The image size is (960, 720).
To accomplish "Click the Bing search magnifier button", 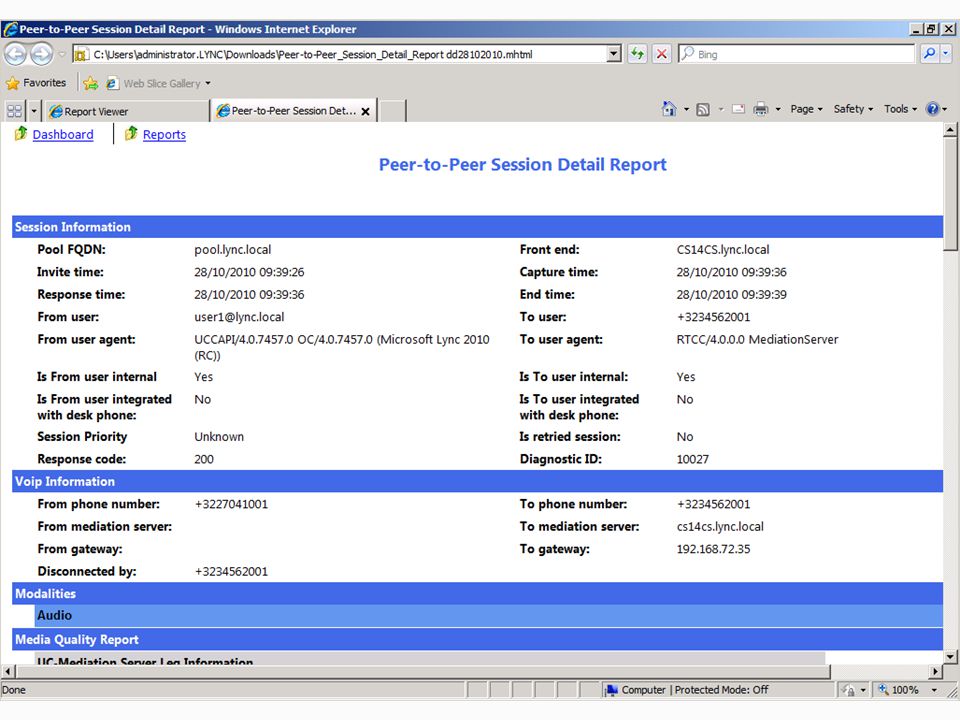I will pos(929,54).
